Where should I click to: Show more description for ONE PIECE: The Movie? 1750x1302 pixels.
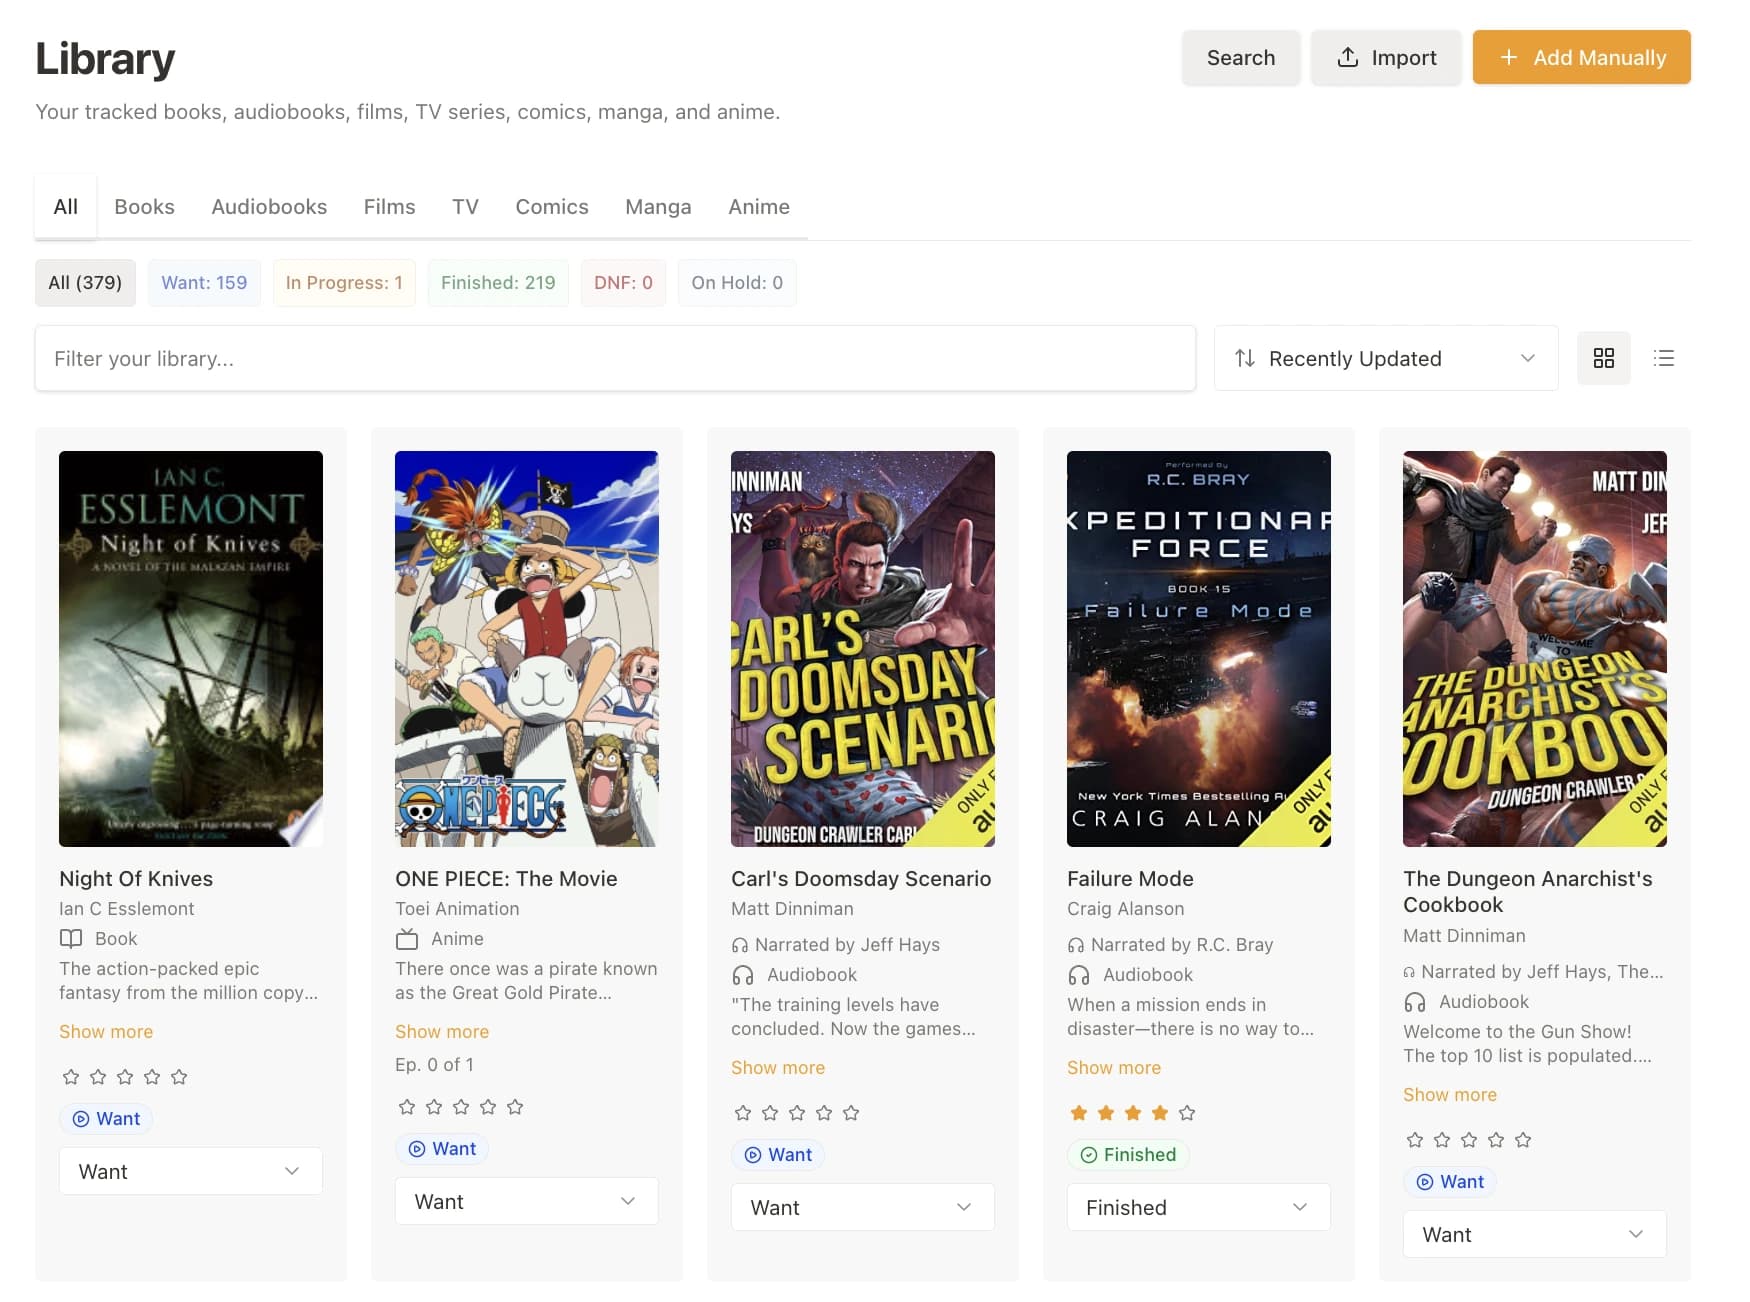(442, 1031)
